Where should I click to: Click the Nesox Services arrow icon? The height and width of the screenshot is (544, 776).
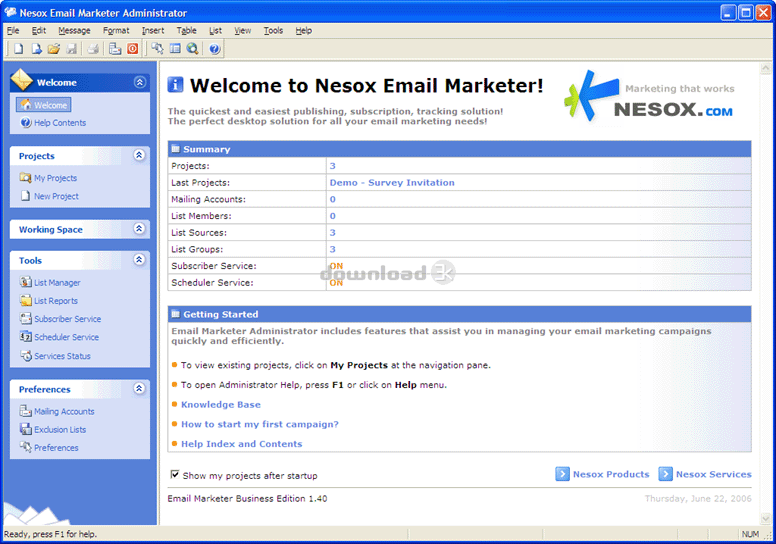[666, 474]
